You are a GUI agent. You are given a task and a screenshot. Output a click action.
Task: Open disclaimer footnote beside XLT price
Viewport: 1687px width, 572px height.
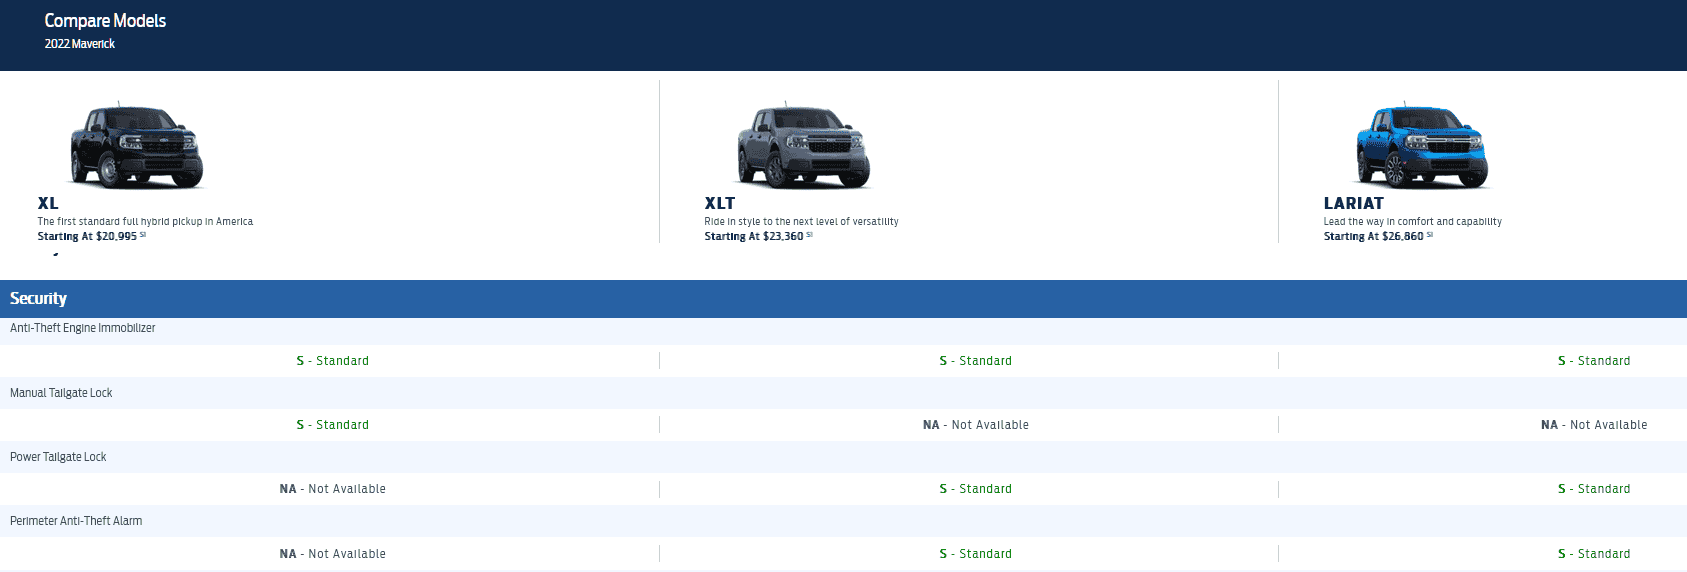pos(809,235)
